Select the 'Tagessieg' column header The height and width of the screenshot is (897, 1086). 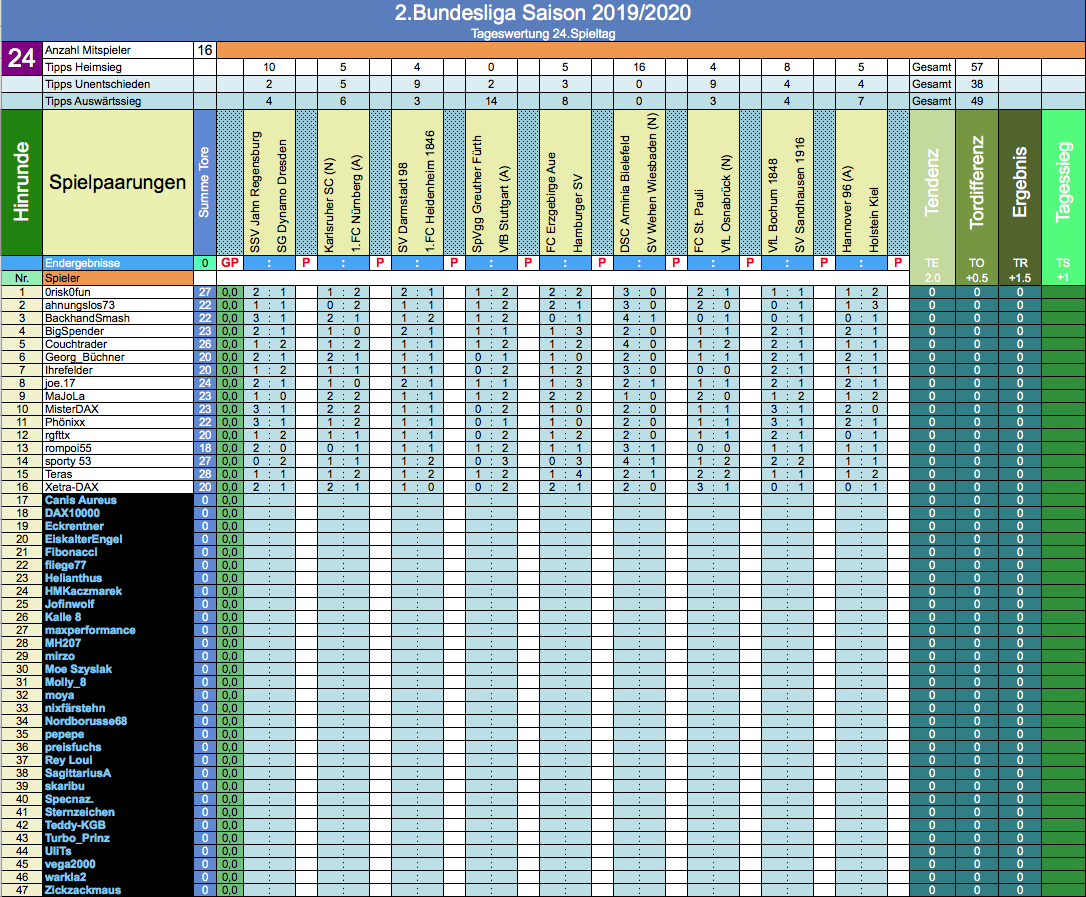click(1063, 182)
